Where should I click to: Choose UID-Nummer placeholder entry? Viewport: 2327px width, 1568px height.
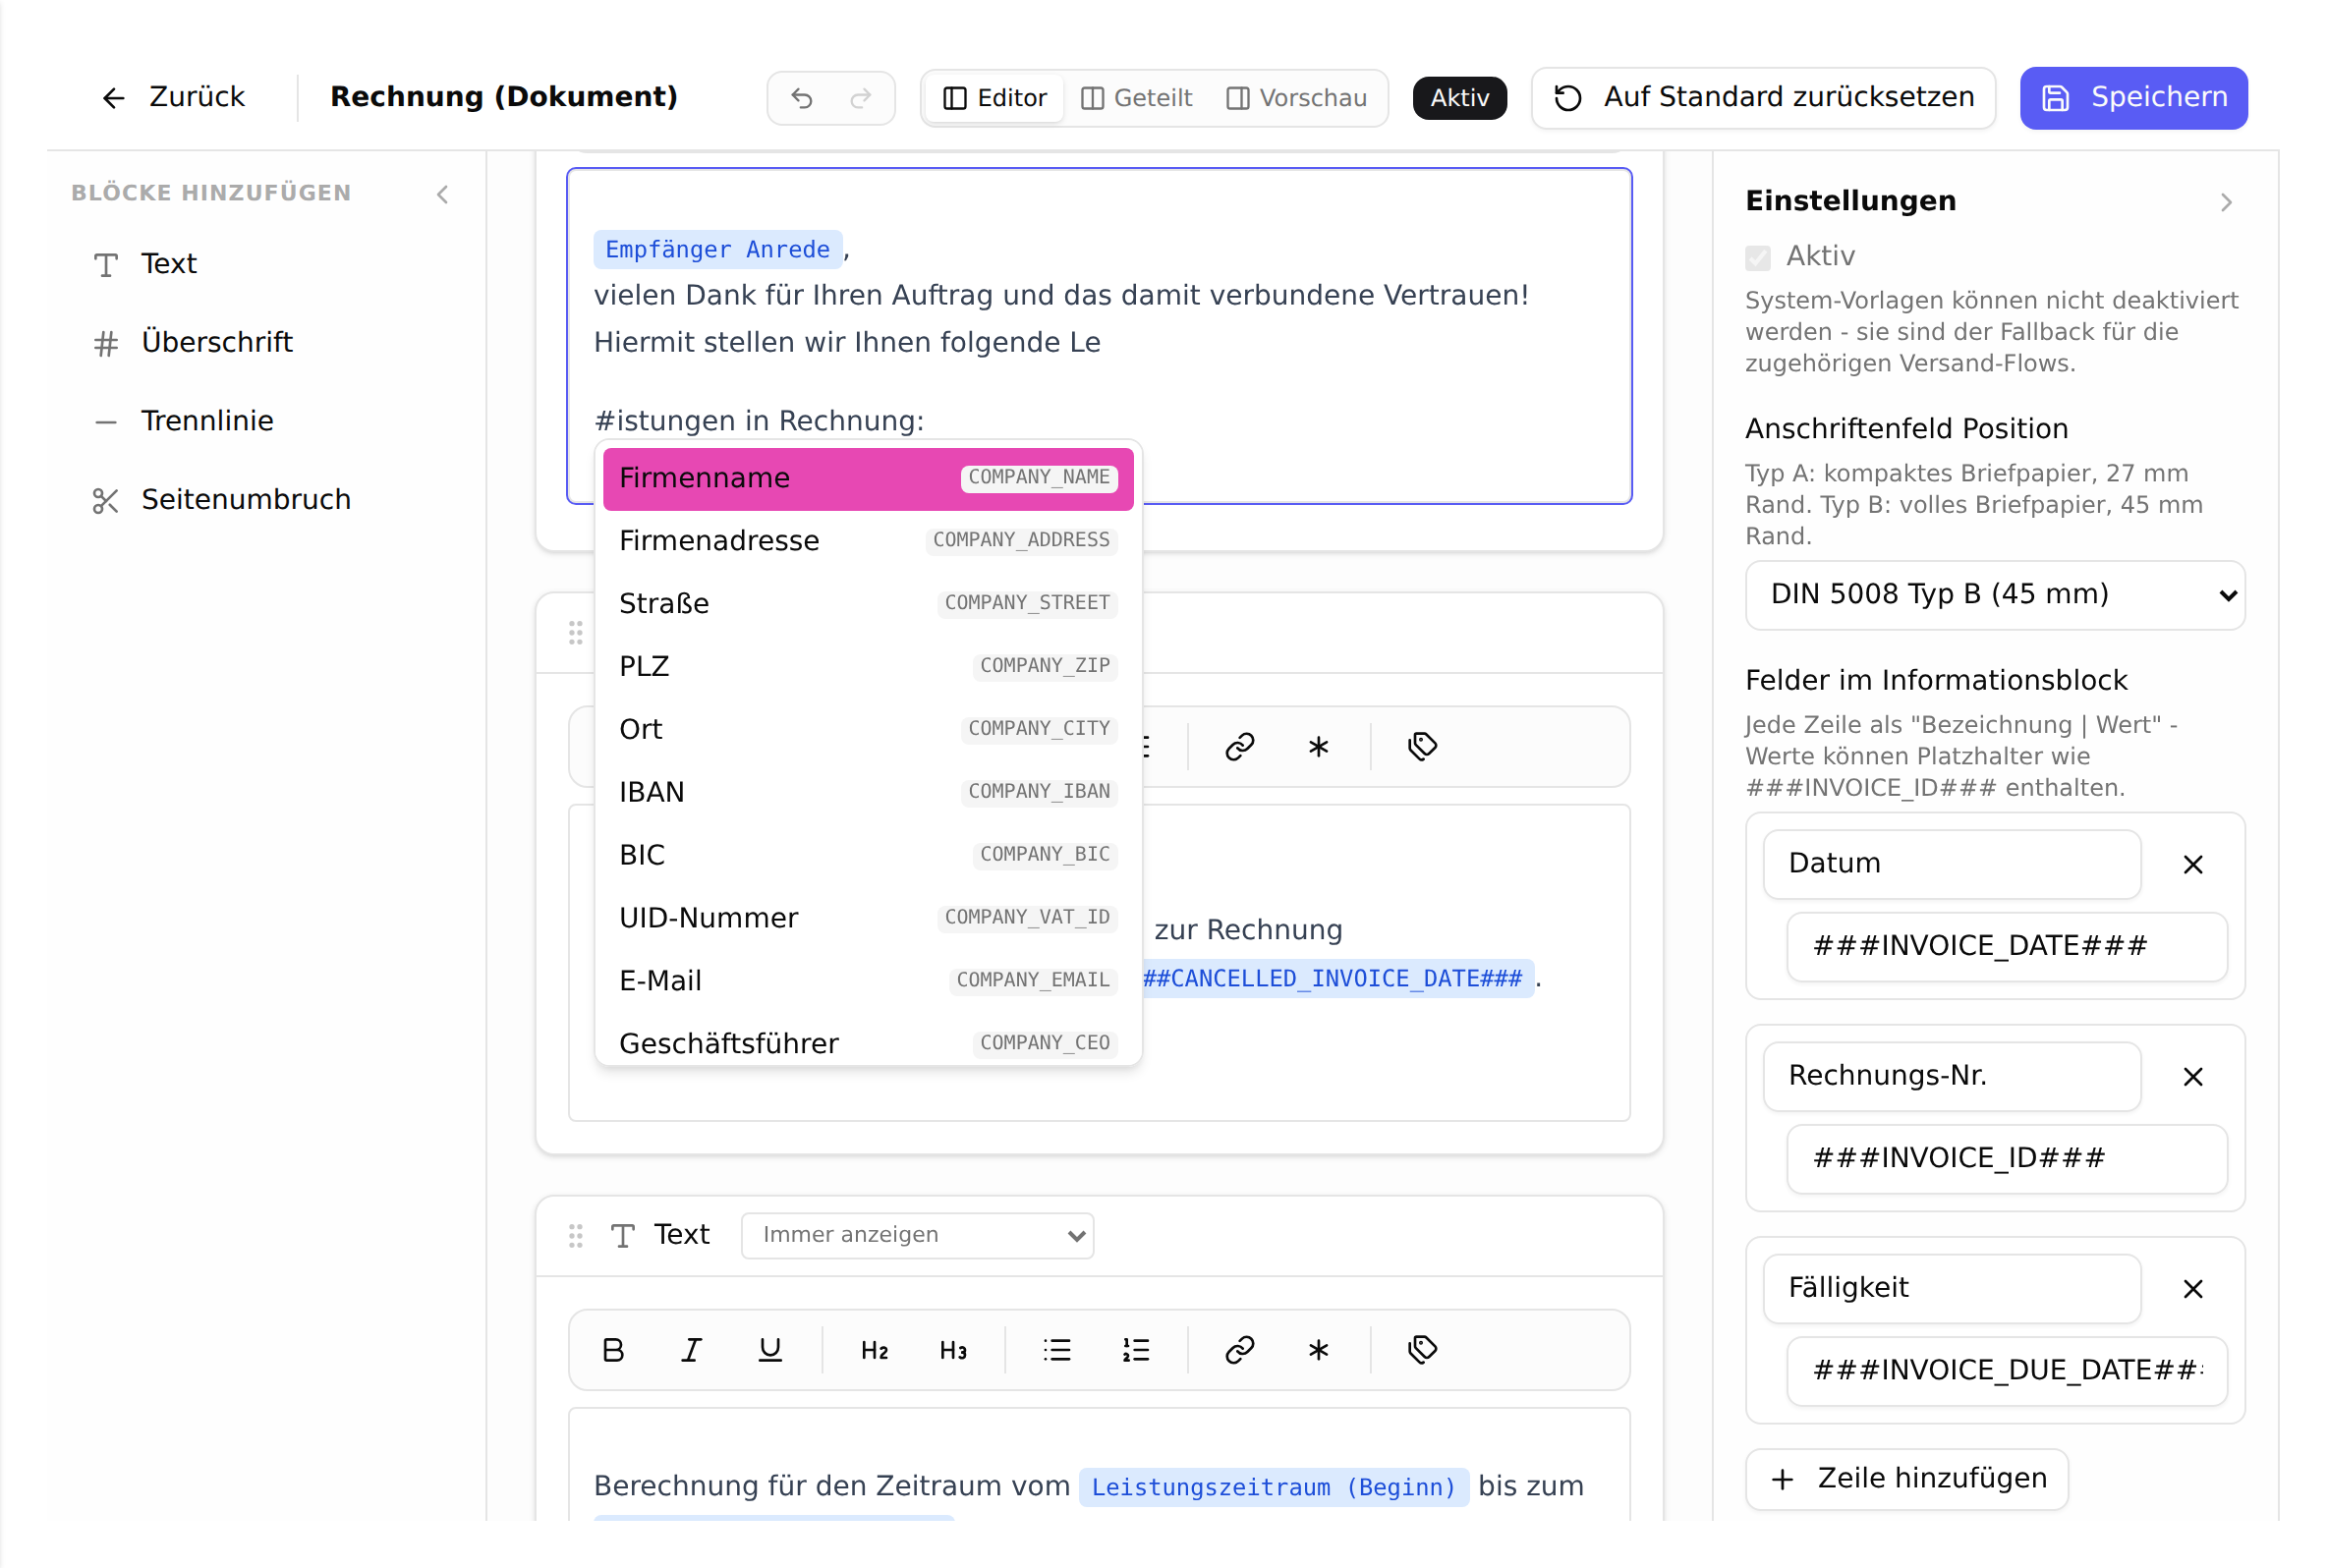[x=868, y=918]
